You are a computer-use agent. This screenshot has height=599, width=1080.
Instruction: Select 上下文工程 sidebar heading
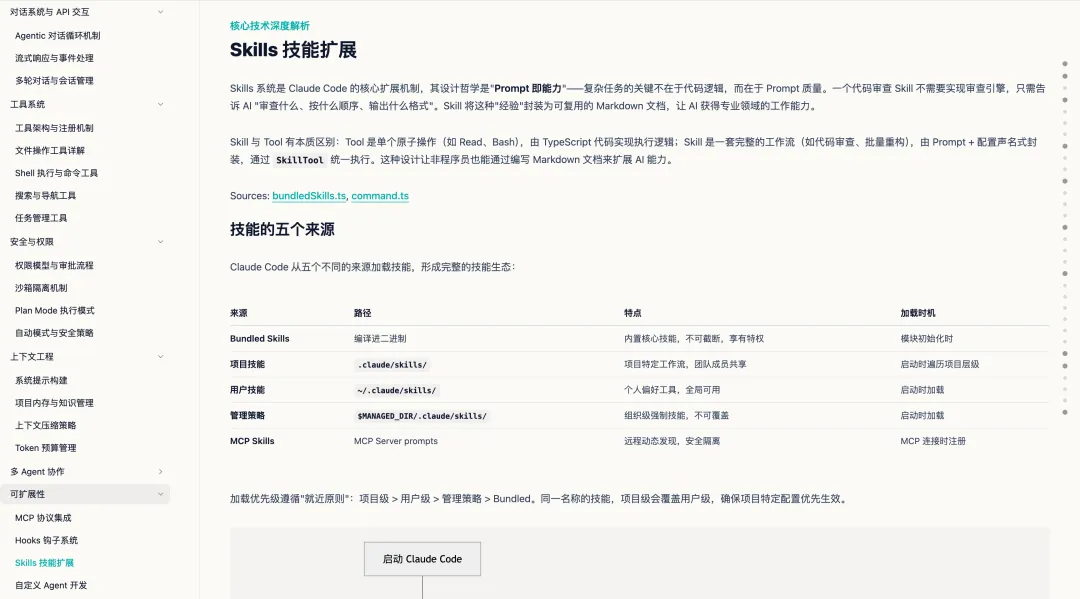(x=32, y=357)
